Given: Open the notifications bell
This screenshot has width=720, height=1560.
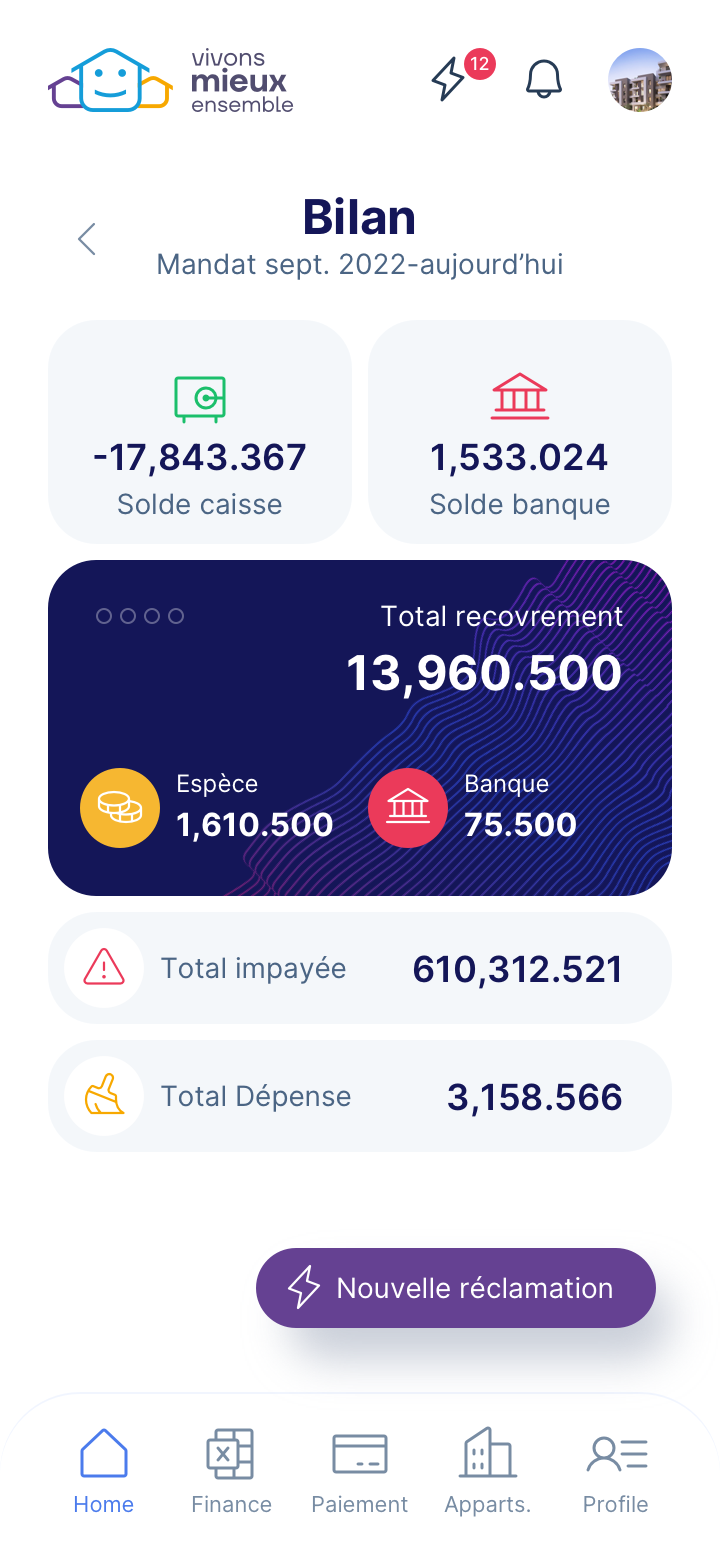Looking at the screenshot, I should coord(544,79).
